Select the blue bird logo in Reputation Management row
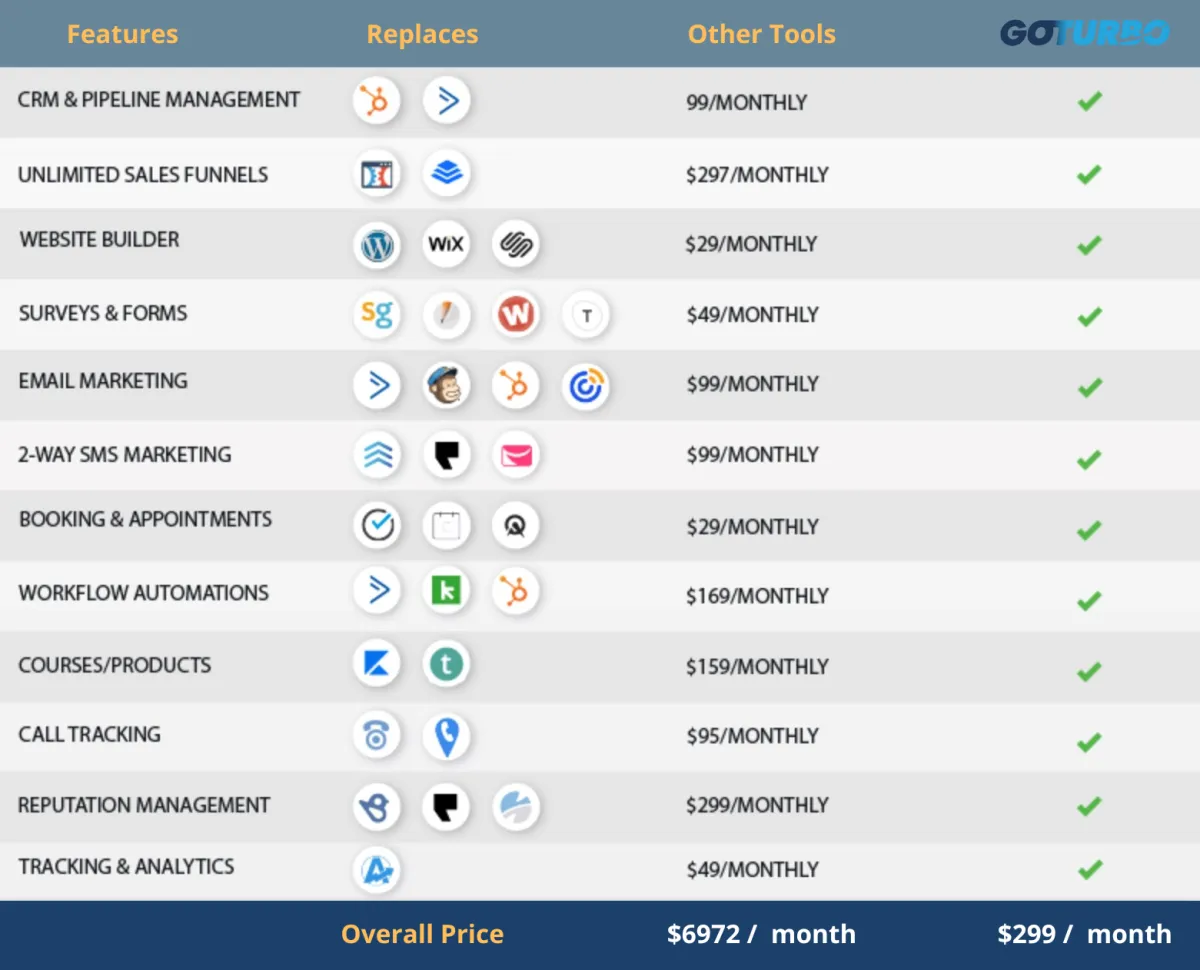This screenshot has width=1200, height=970. (x=377, y=806)
